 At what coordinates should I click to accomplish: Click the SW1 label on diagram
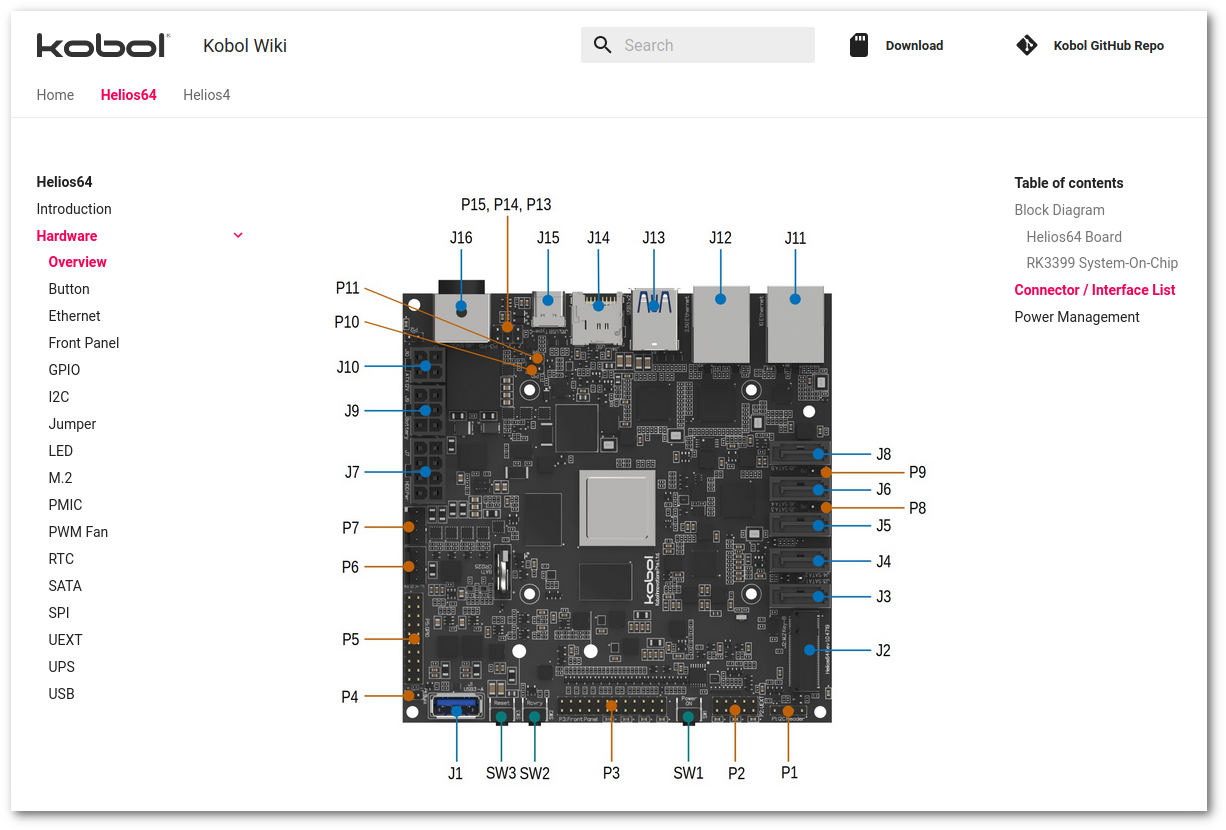[688, 773]
